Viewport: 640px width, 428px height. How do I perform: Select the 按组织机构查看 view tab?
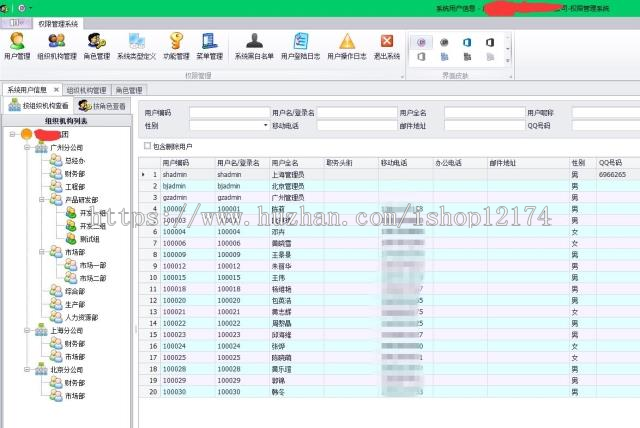38,105
